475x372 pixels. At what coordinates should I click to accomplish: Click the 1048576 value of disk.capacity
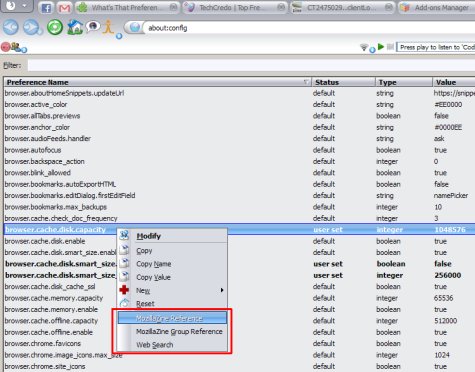tap(450, 229)
